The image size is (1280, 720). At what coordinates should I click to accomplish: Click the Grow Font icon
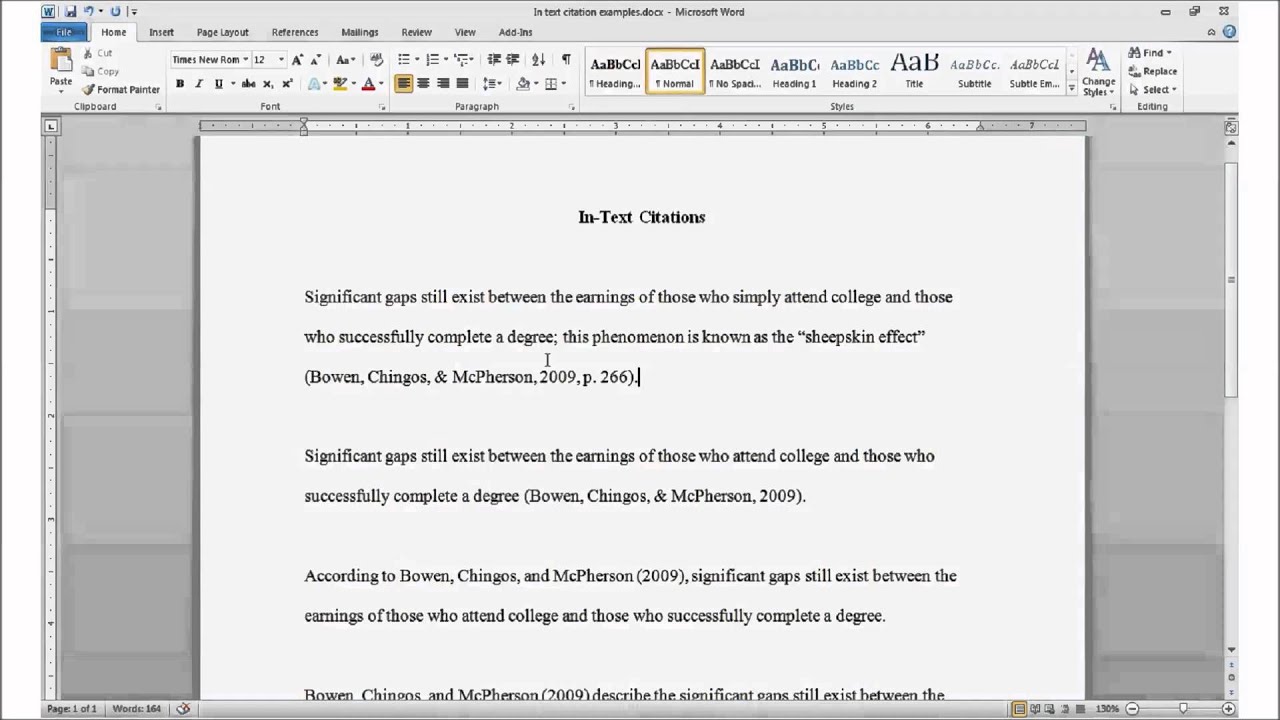pyautogui.click(x=297, y=60)
